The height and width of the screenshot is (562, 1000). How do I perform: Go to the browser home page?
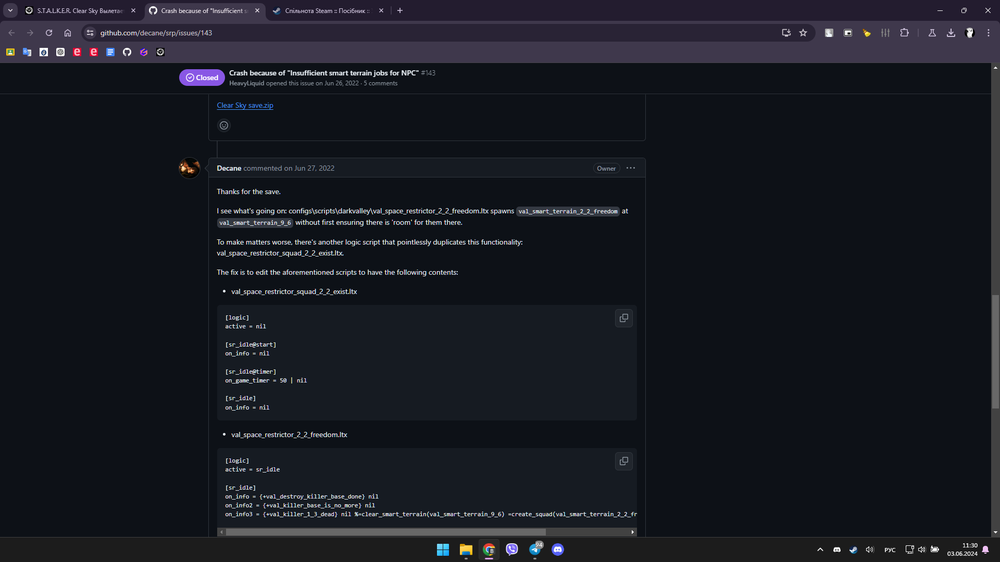68,33
